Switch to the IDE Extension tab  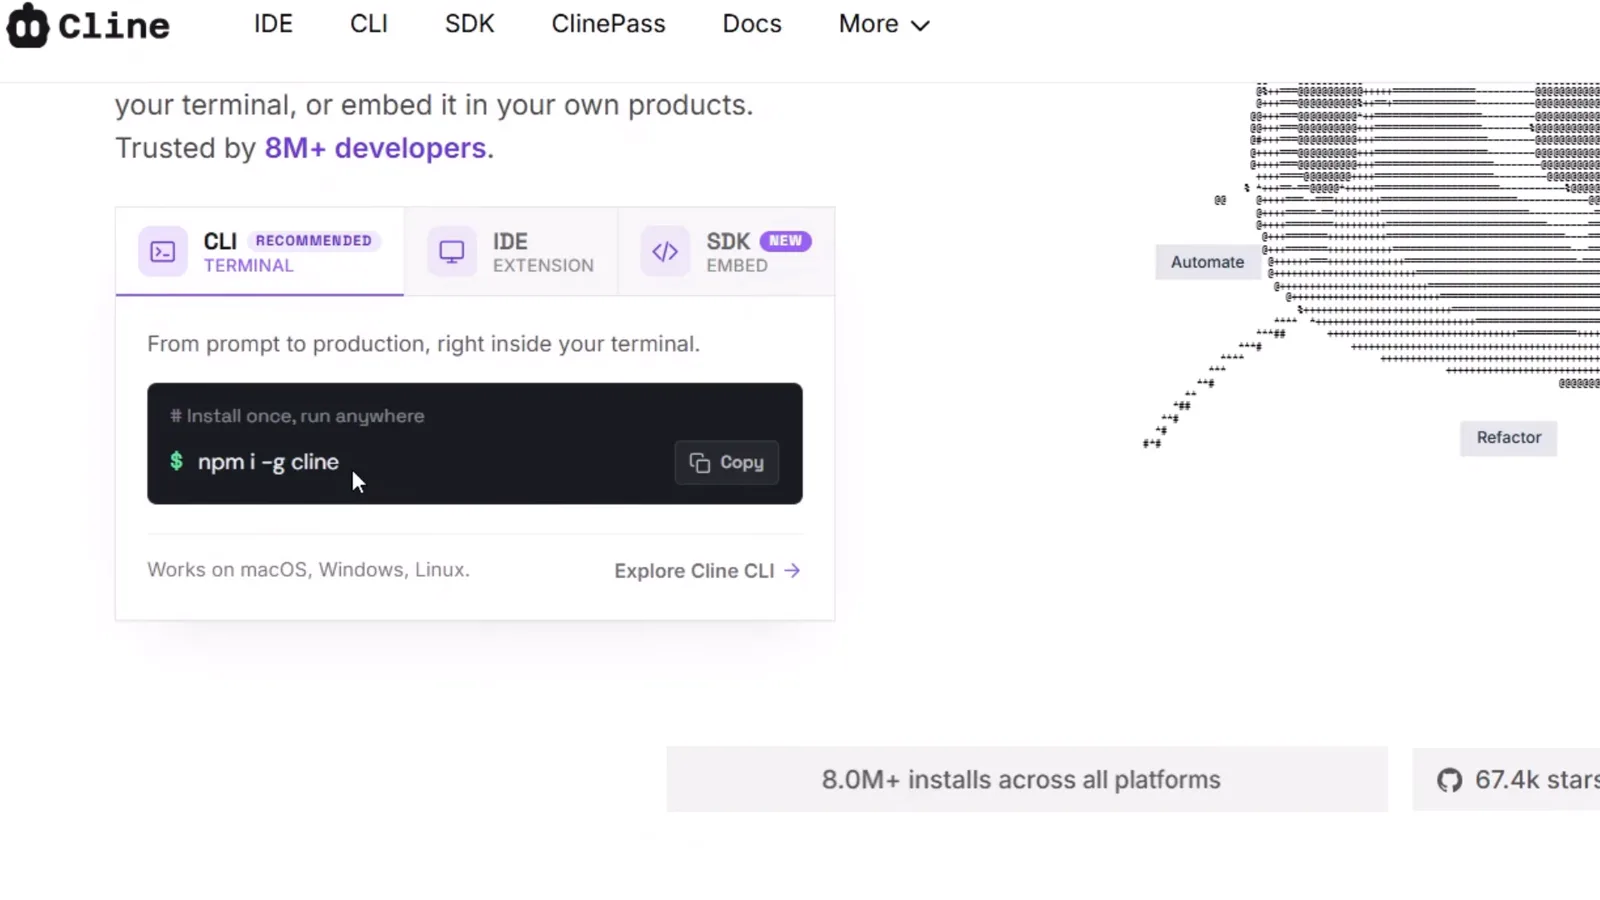coord(511,252)
